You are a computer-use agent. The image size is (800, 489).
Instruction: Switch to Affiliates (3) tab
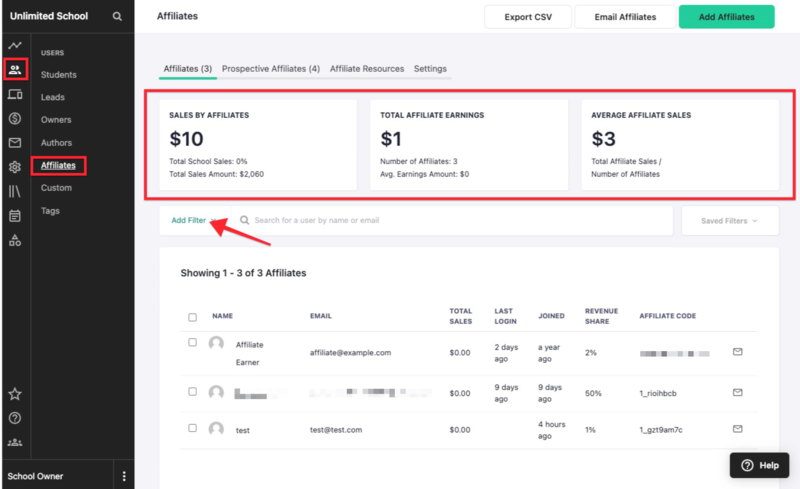(x=188, y=69)
